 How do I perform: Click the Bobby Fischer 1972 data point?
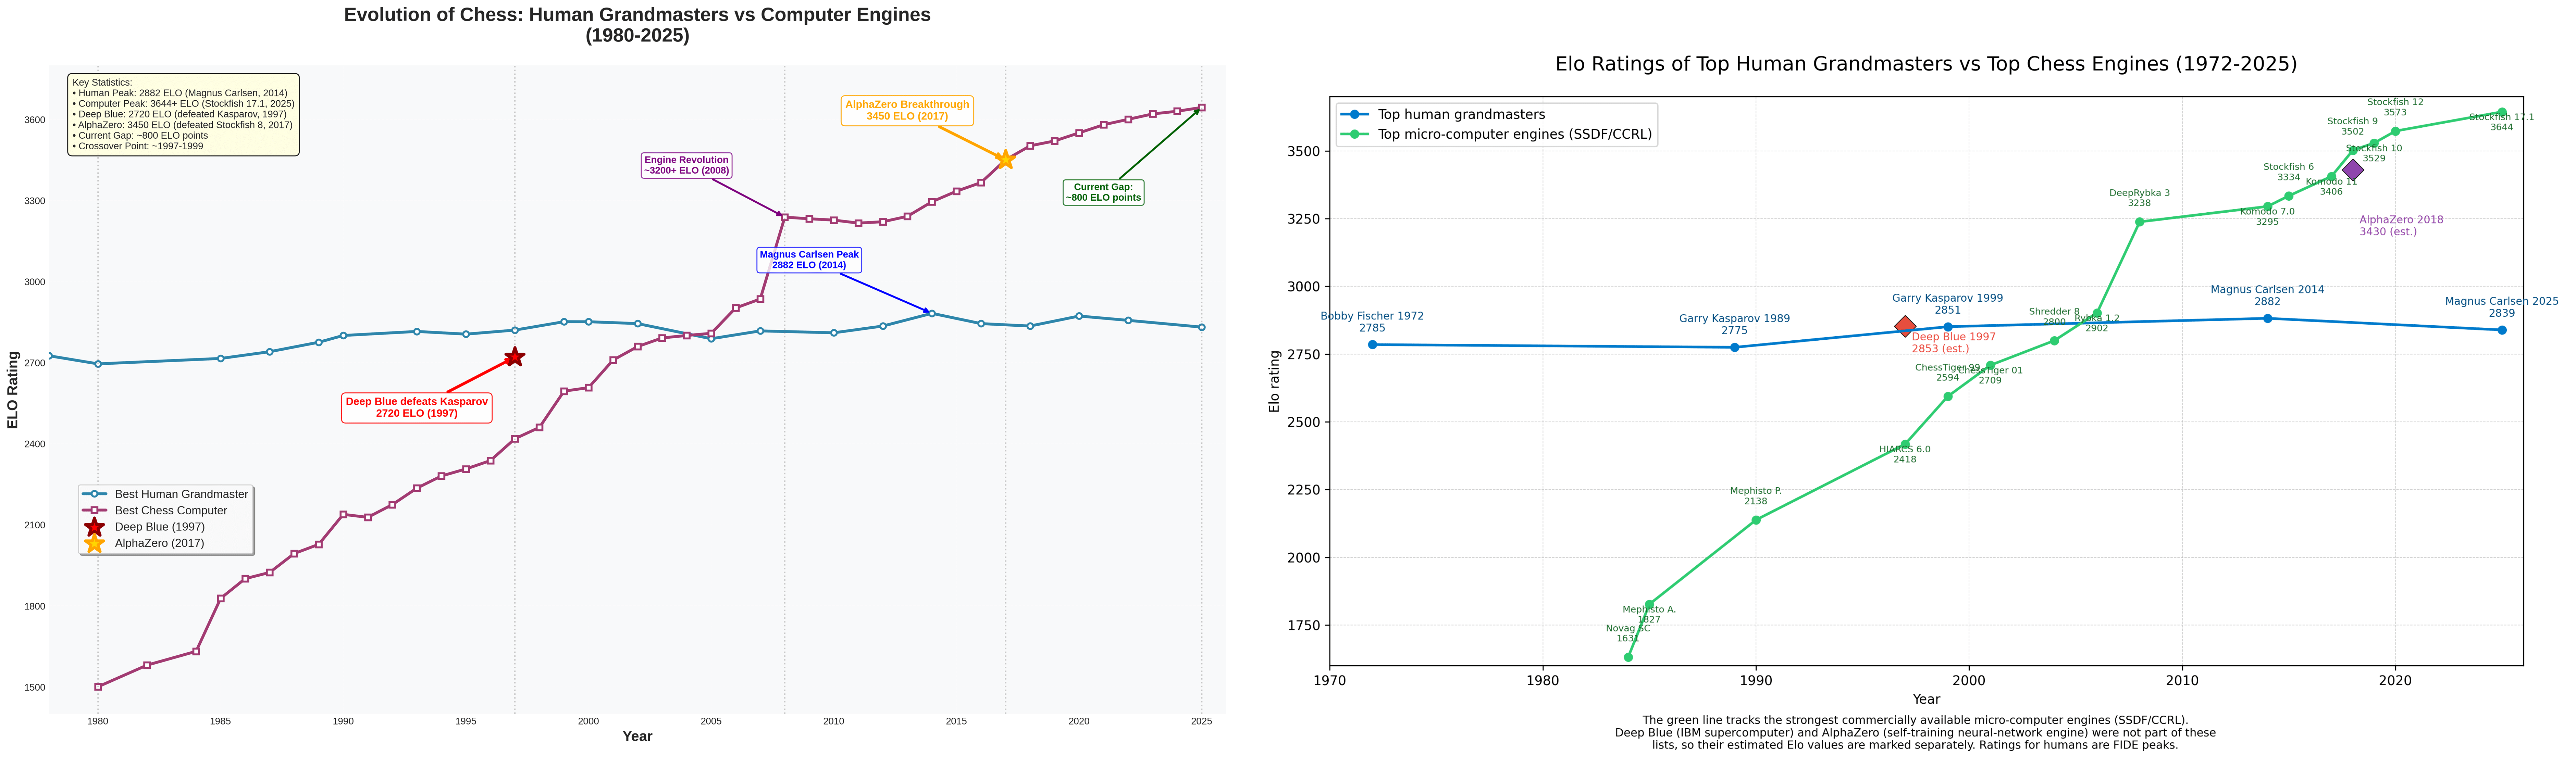[1373, 345]
